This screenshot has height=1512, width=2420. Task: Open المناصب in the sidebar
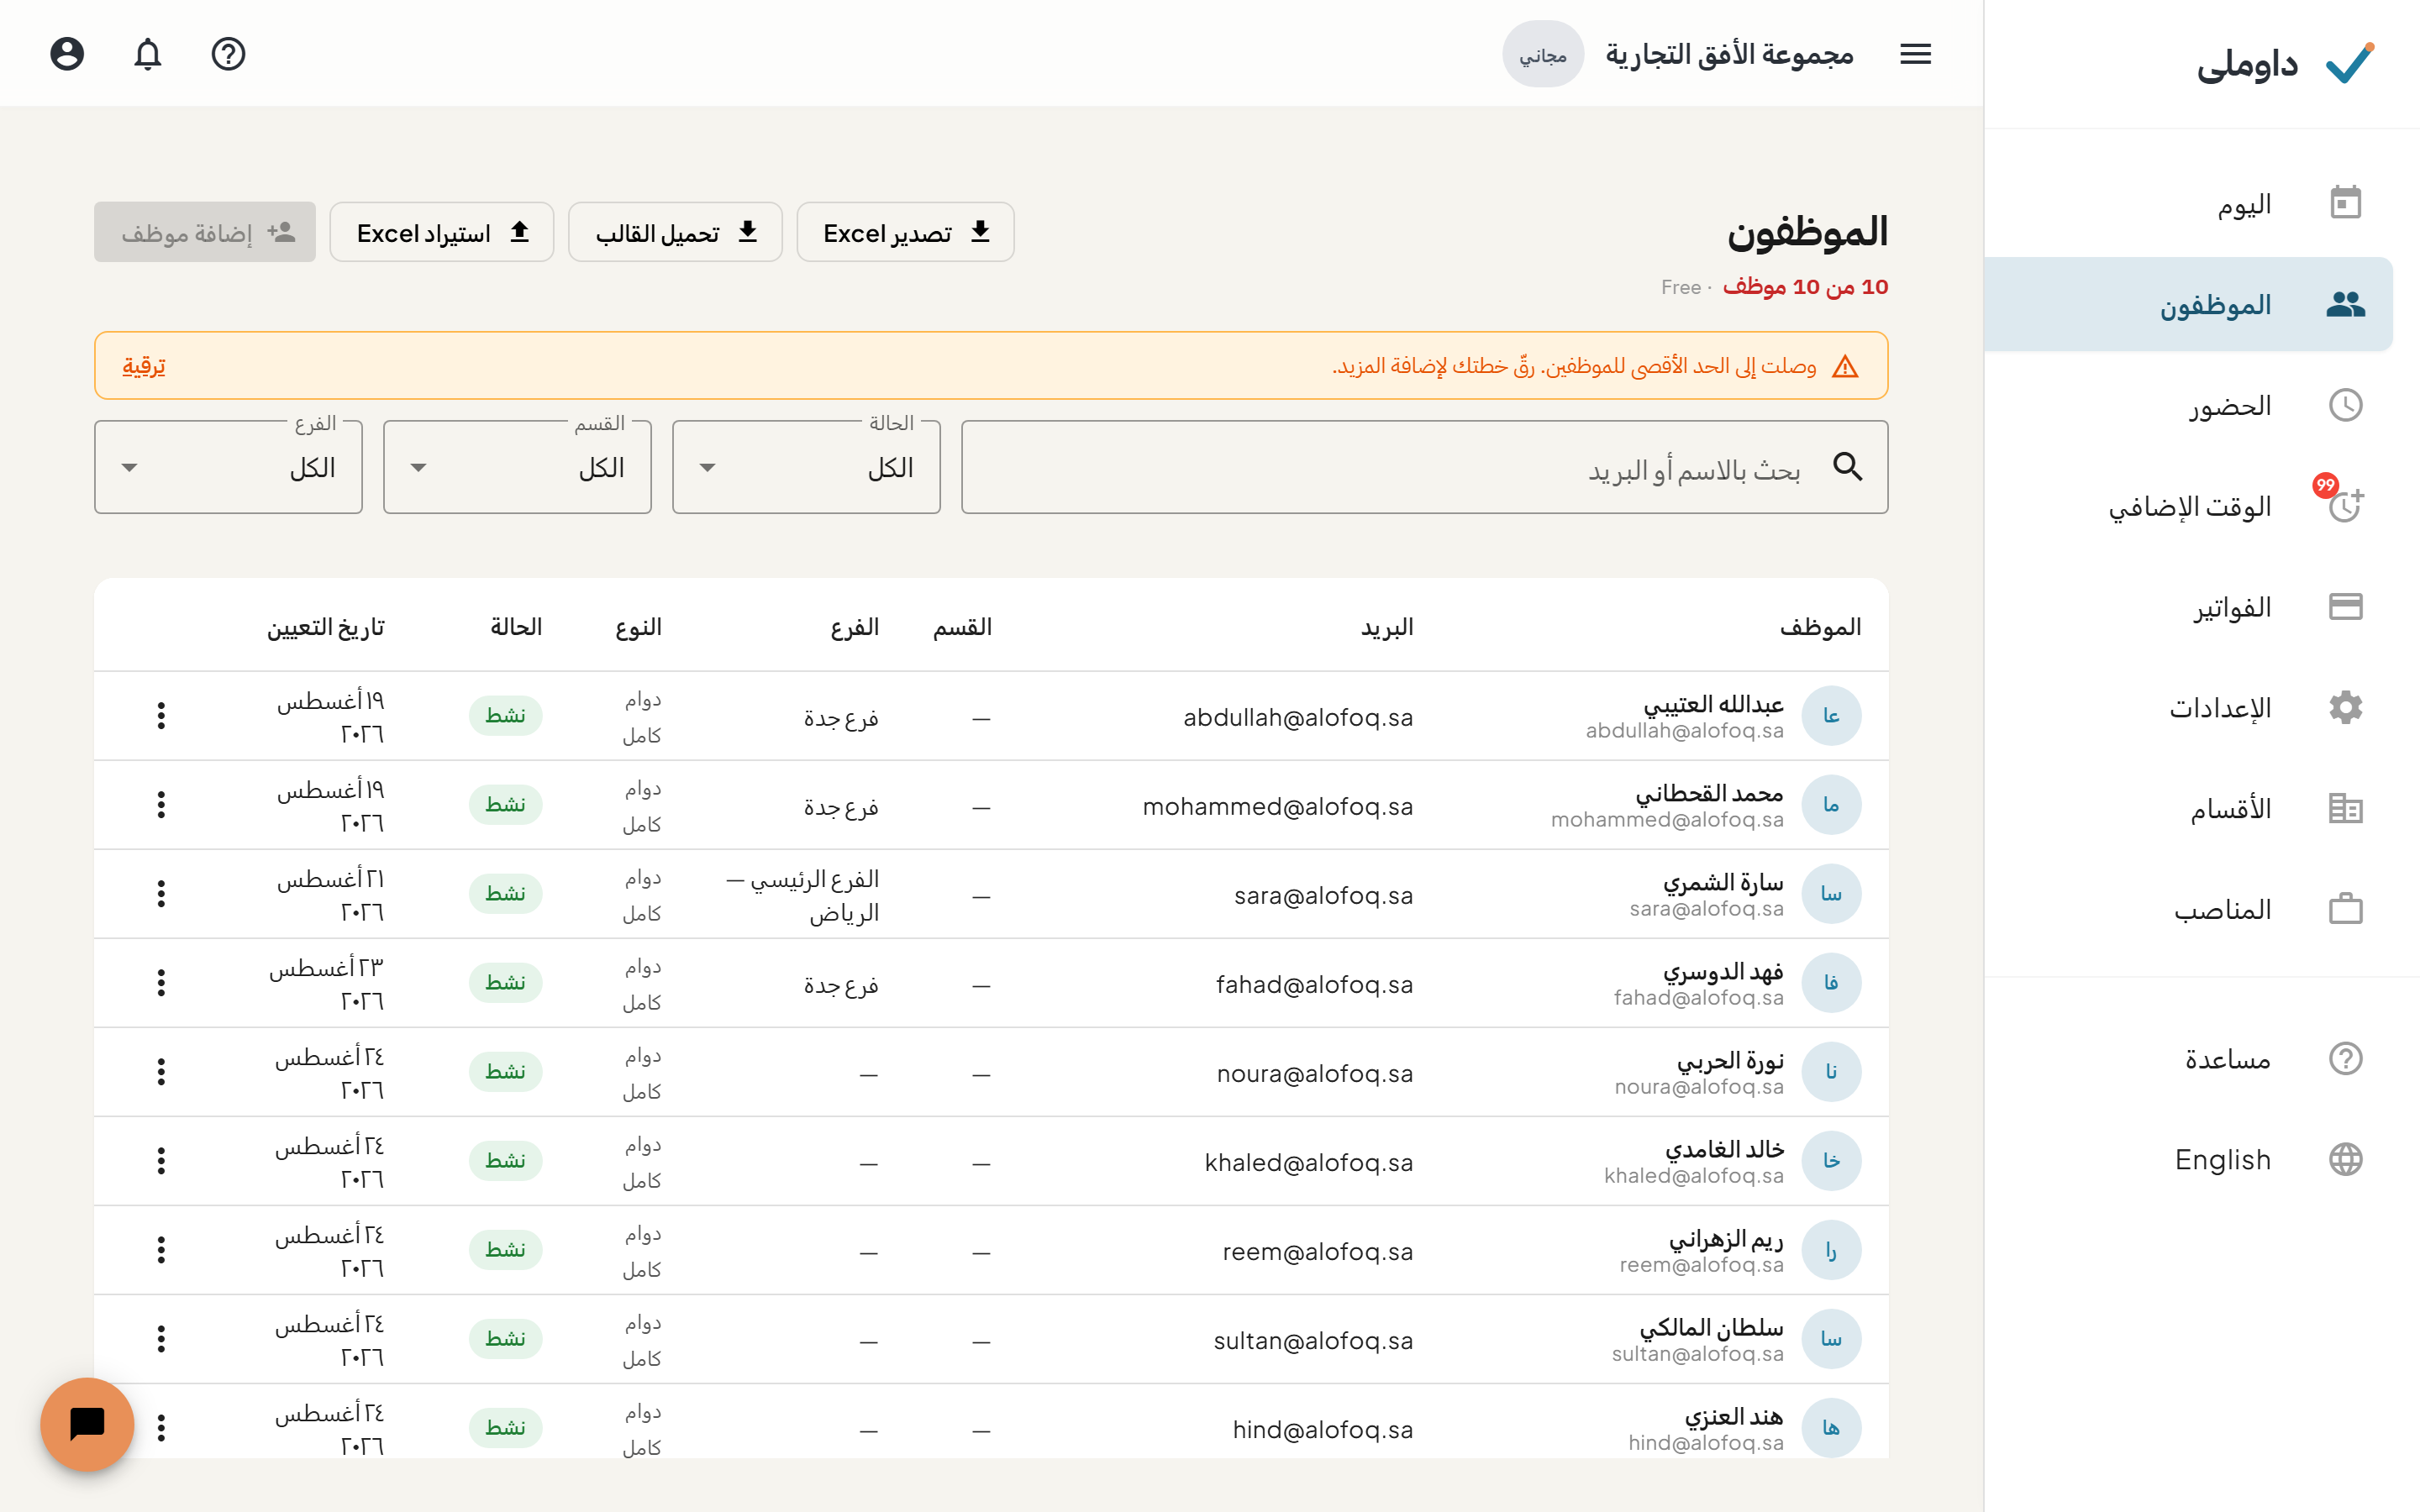click(x=2188, y=909)
